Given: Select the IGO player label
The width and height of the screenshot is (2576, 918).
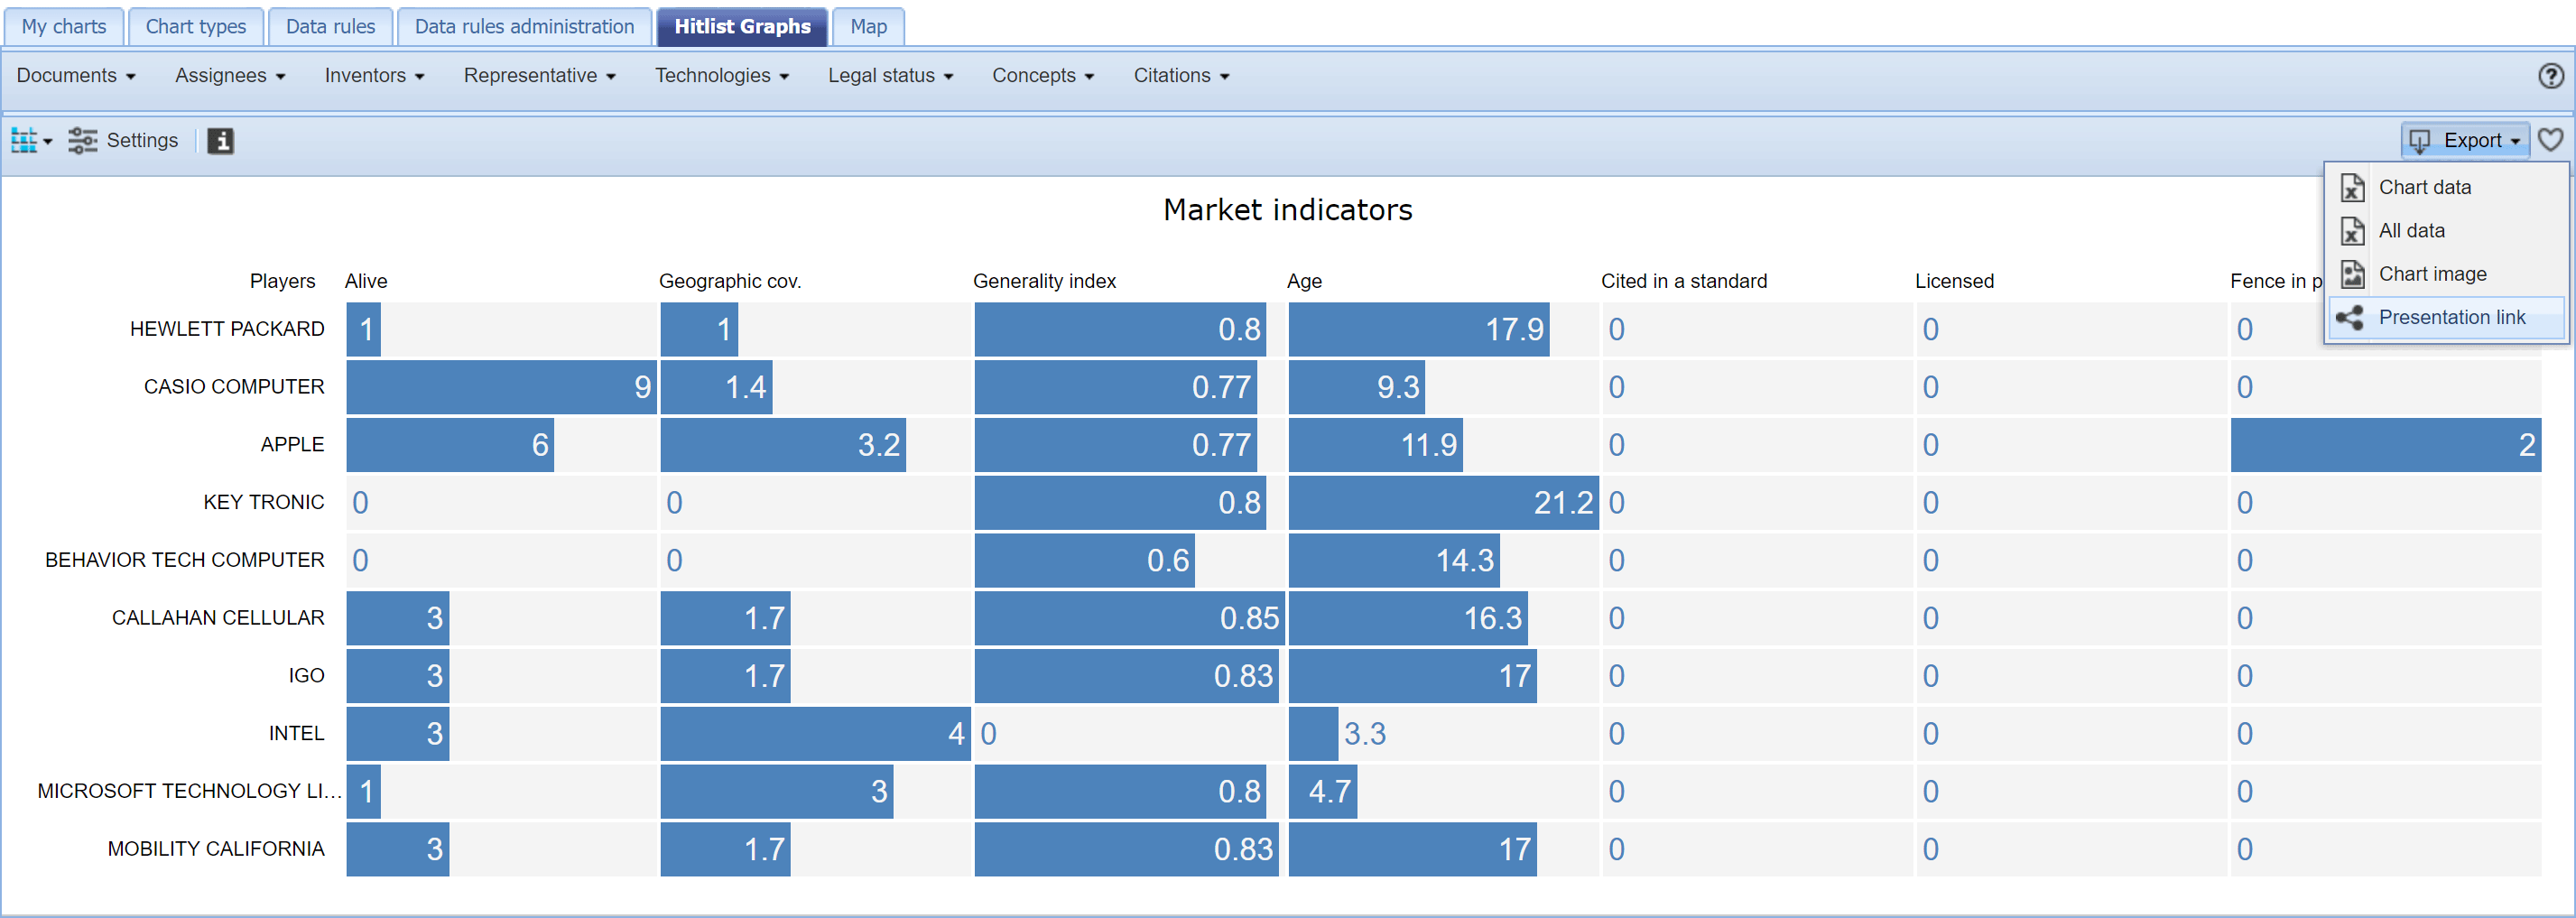Looking at the screenshot, I should 306,676.
